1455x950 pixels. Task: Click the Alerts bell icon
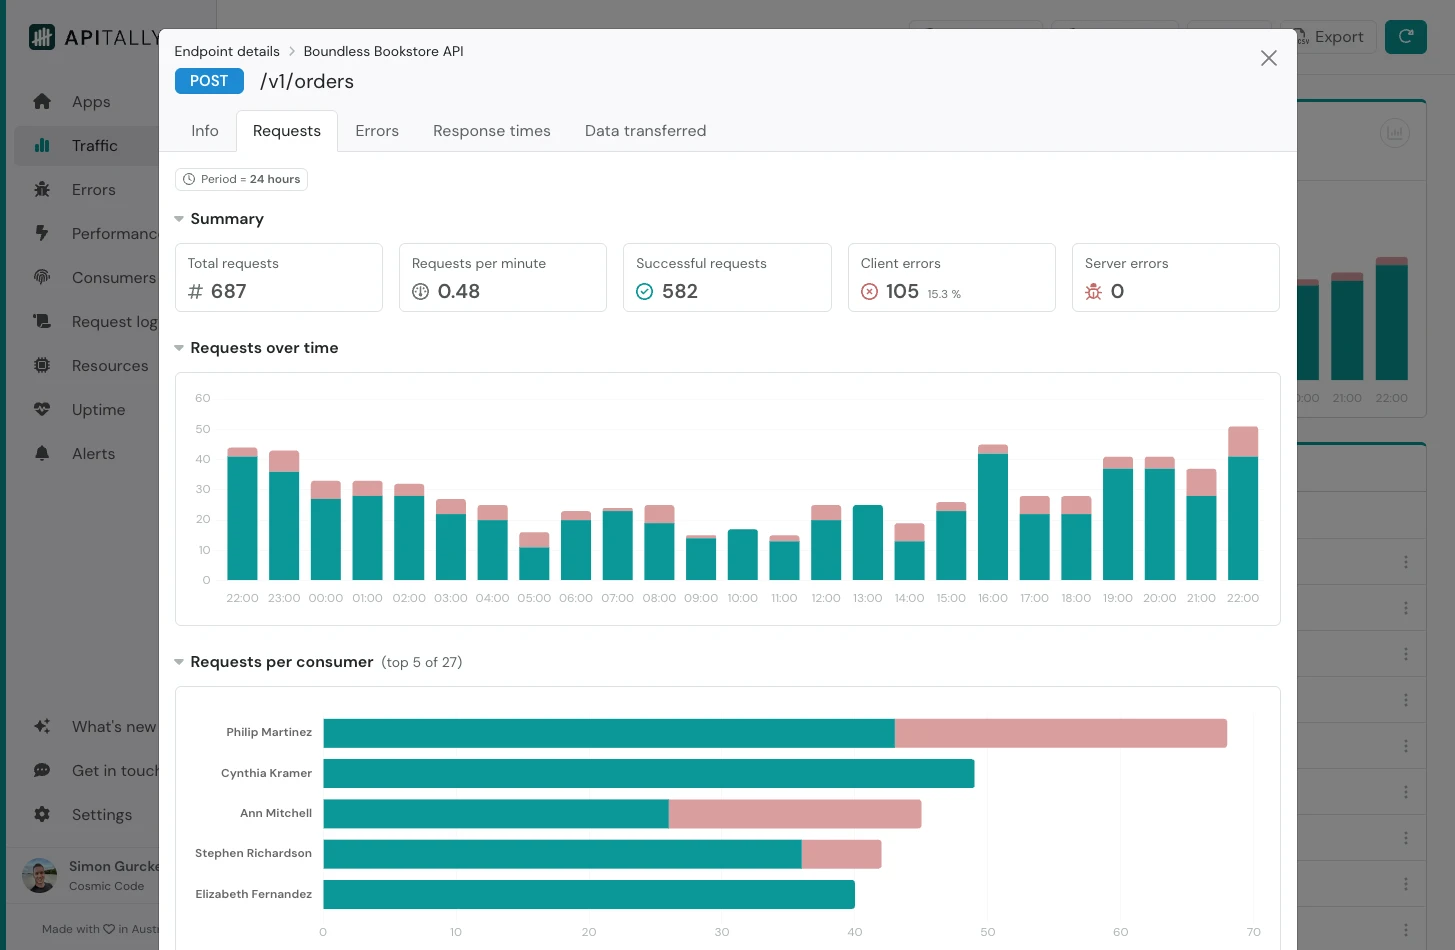(x=42, y=453)
